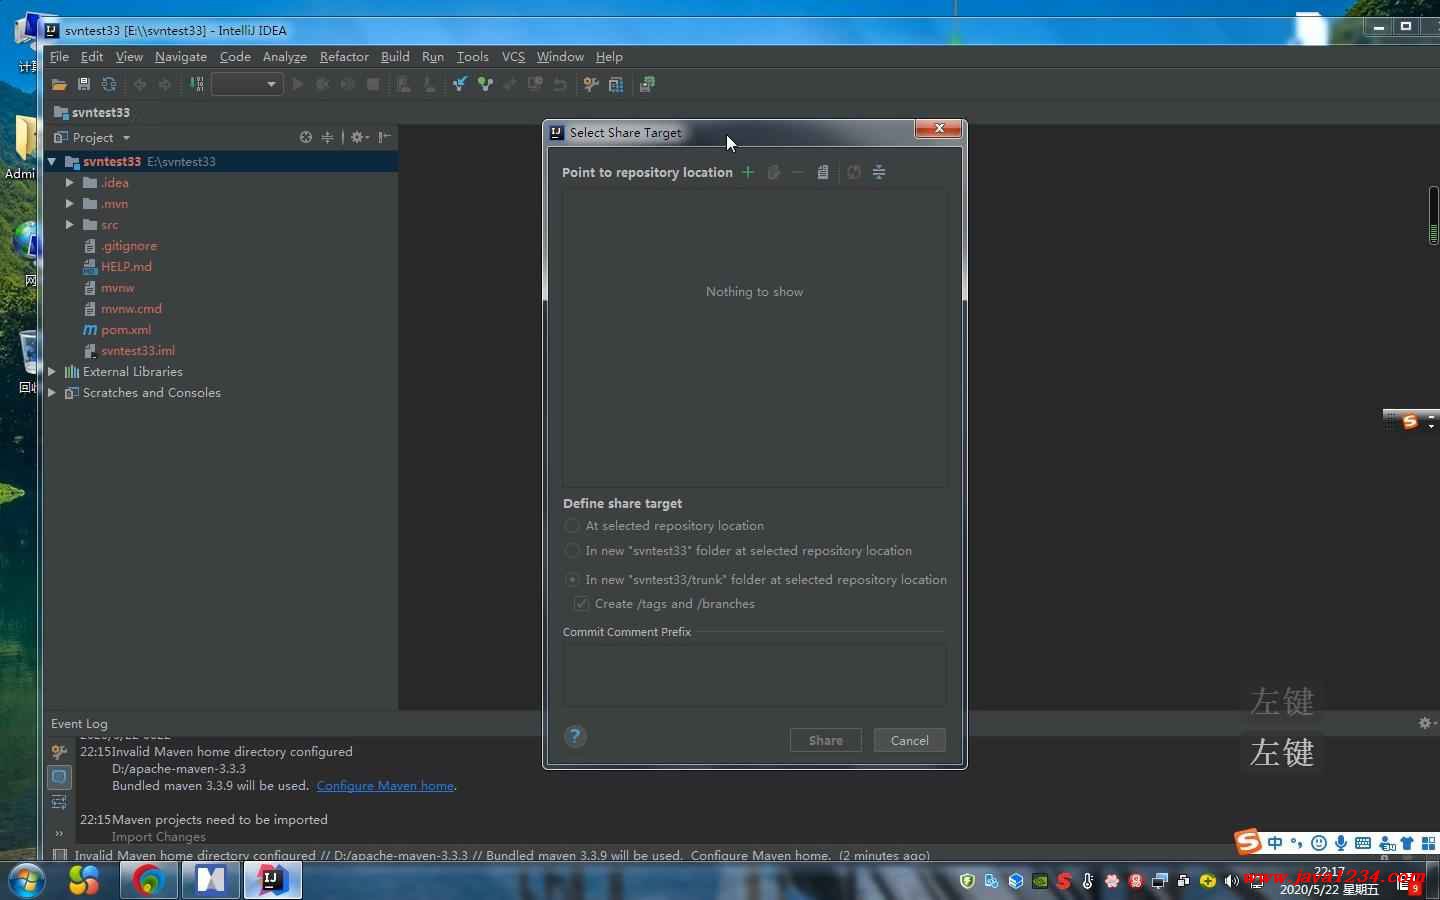The image size is (1440, 900).
Task: Click the remove repository location minus icon
Action: pos(797,172)
